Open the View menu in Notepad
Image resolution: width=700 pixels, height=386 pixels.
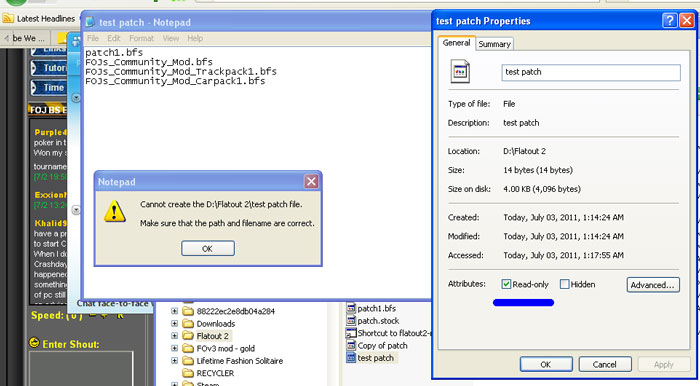click(171, 38)
